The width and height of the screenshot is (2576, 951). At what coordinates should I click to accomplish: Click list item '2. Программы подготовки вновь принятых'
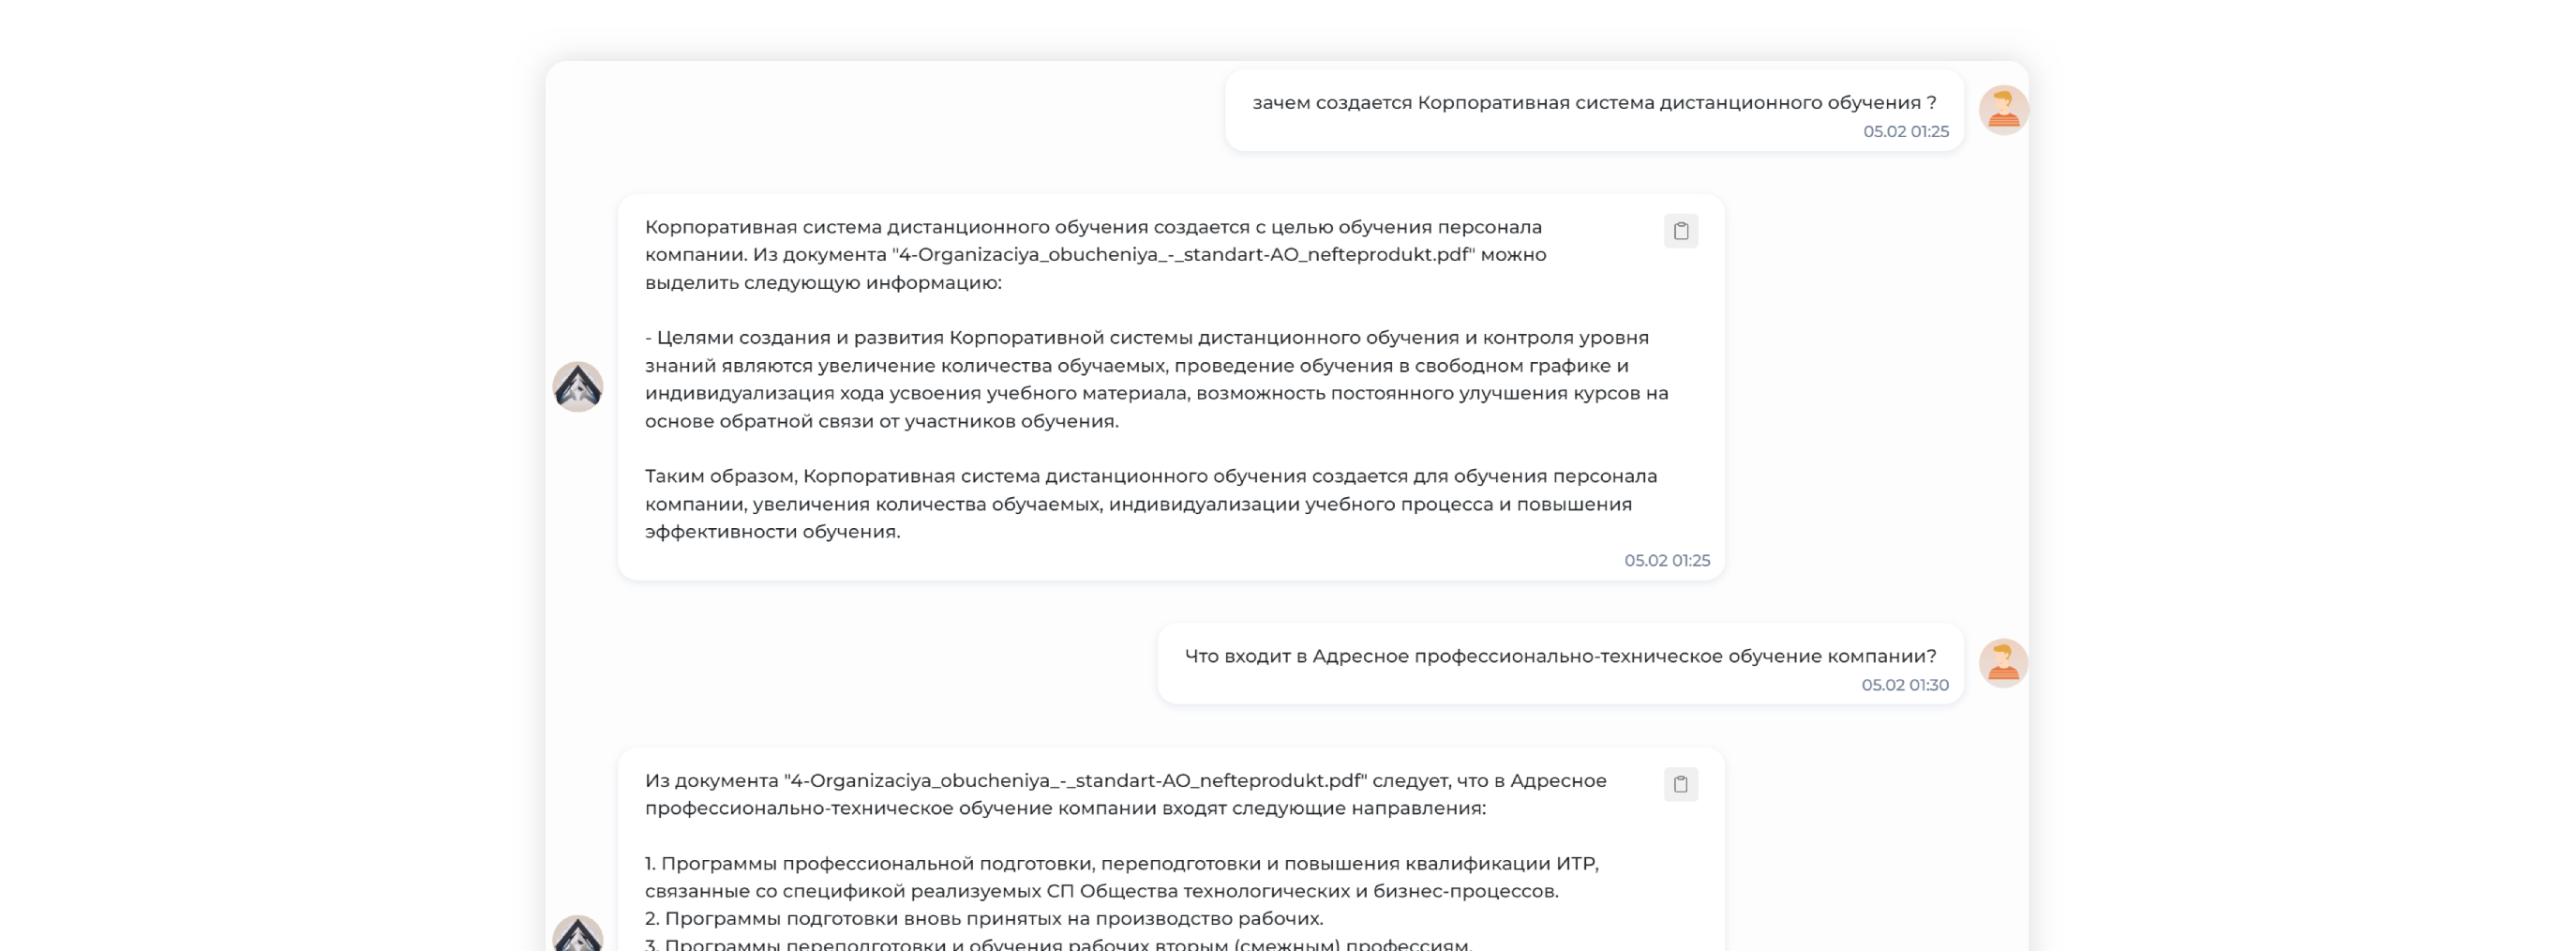[x=984, y=918]
